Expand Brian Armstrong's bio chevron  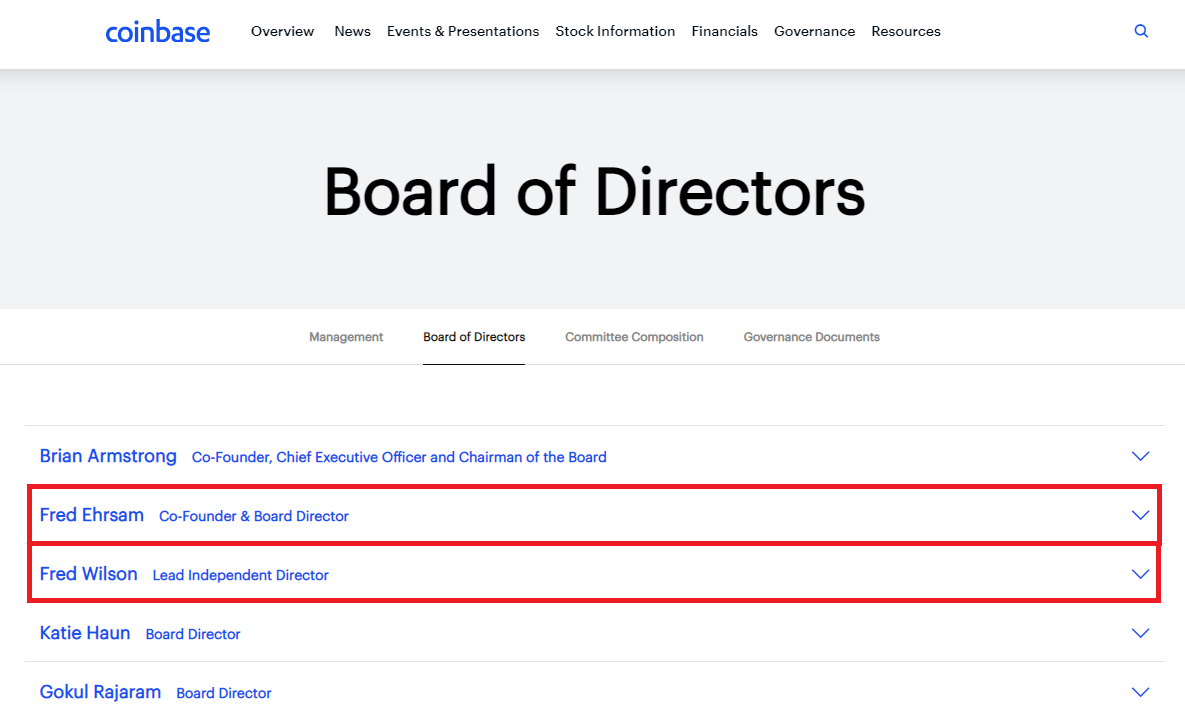pyautogui.click(x=1140, y=456)
